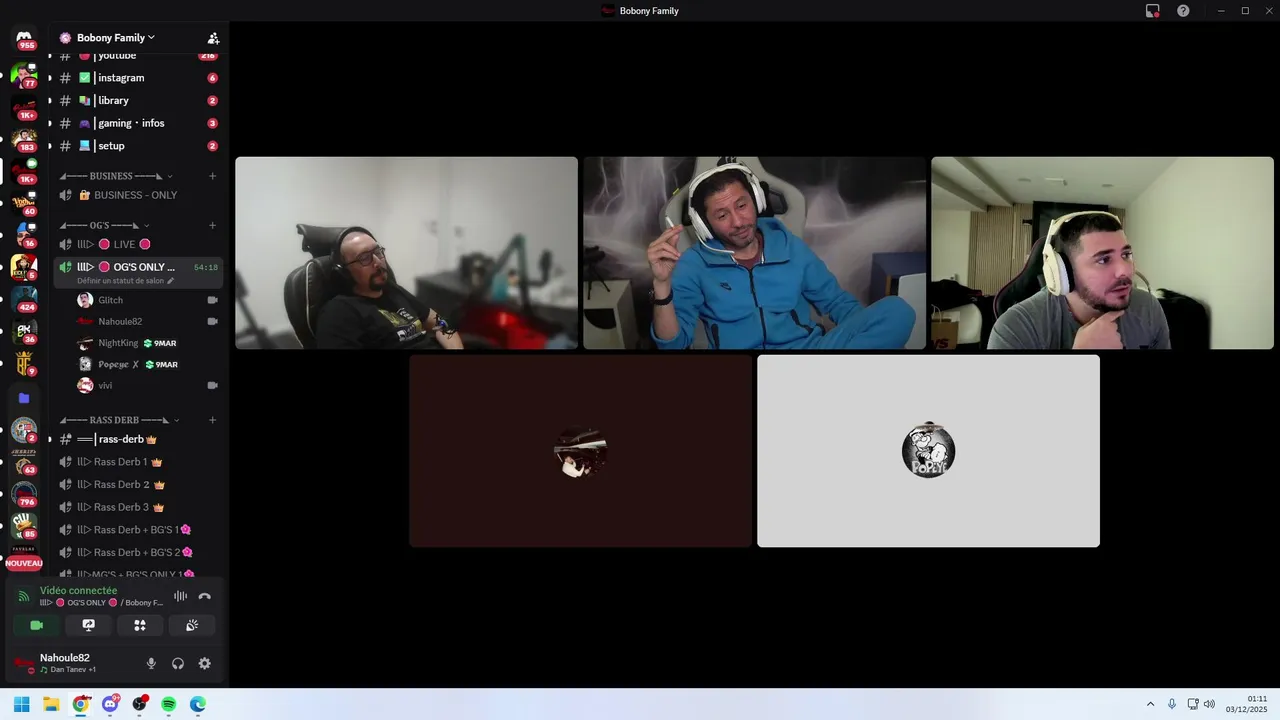Join the LIVE voice channel
Viewport: 1280px width, 720px height.
pyautogui.click(x=138, y=244)
